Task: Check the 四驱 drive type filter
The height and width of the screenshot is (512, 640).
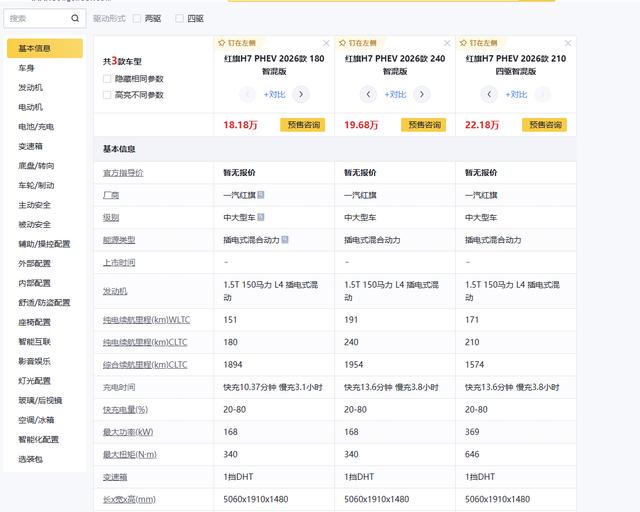Action: tap(179, 18)
